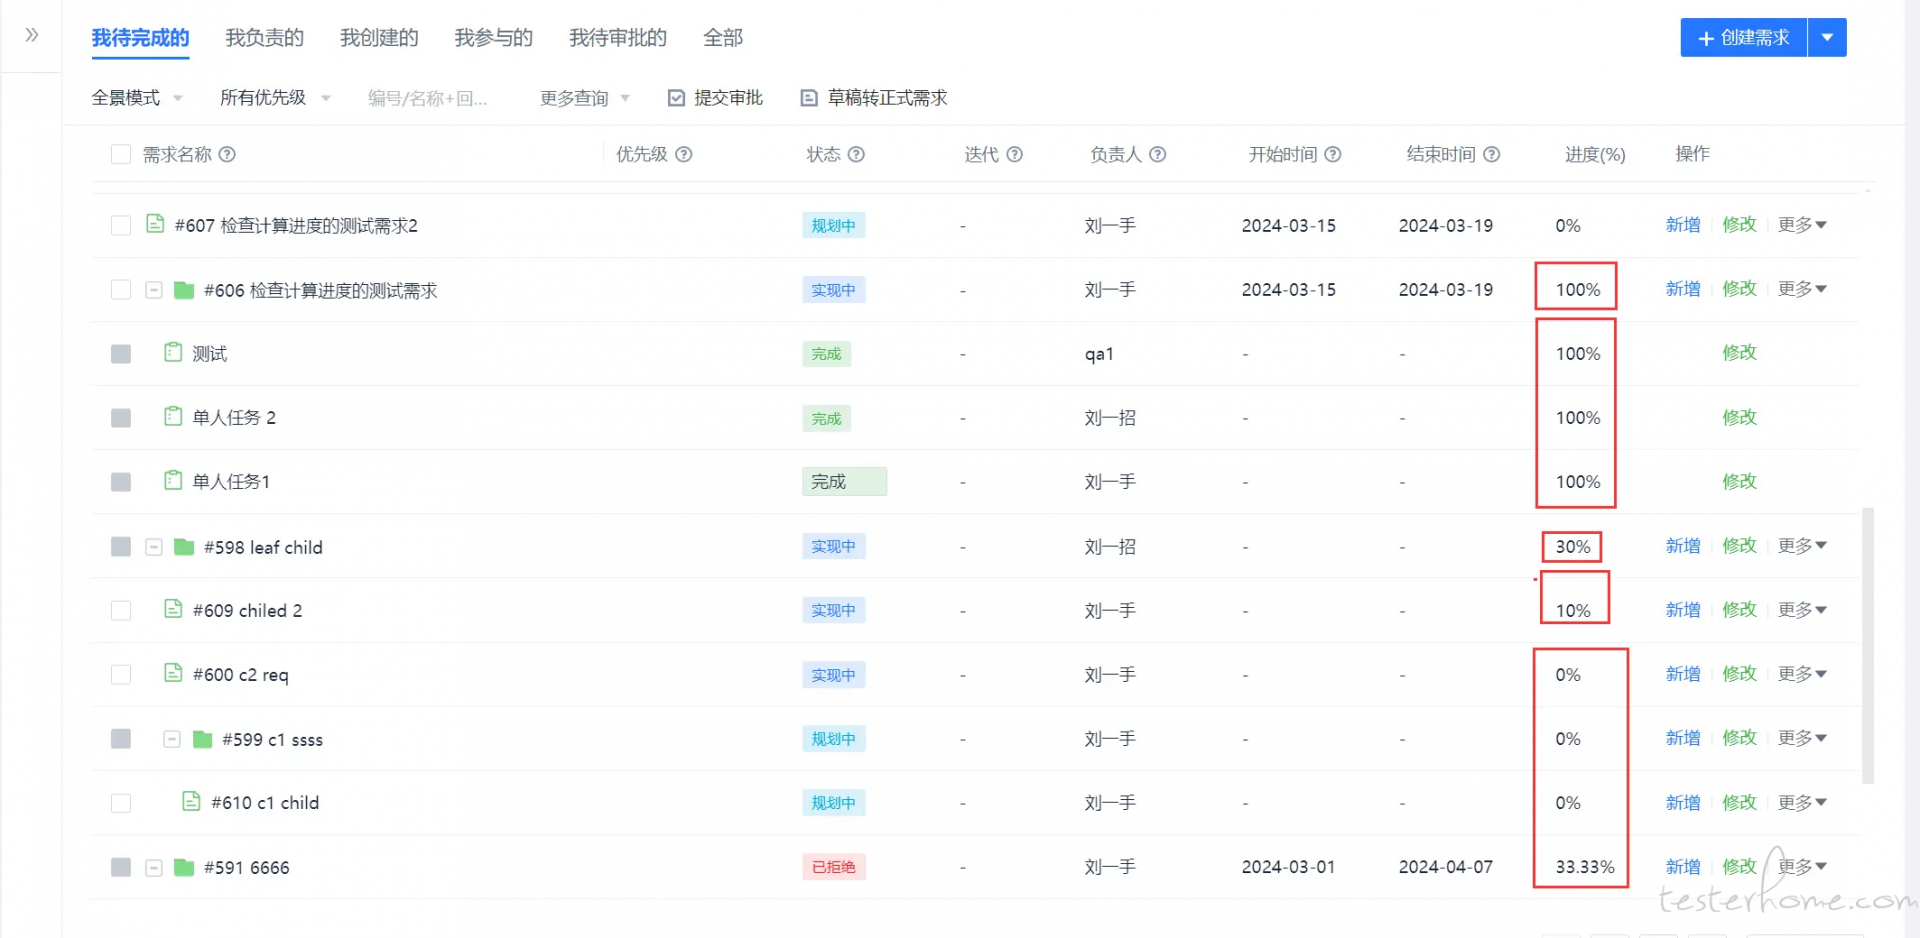Viewport: 1920px width, 938px height.
Task: Open requirement #591 6666 title
Action: 247,867
